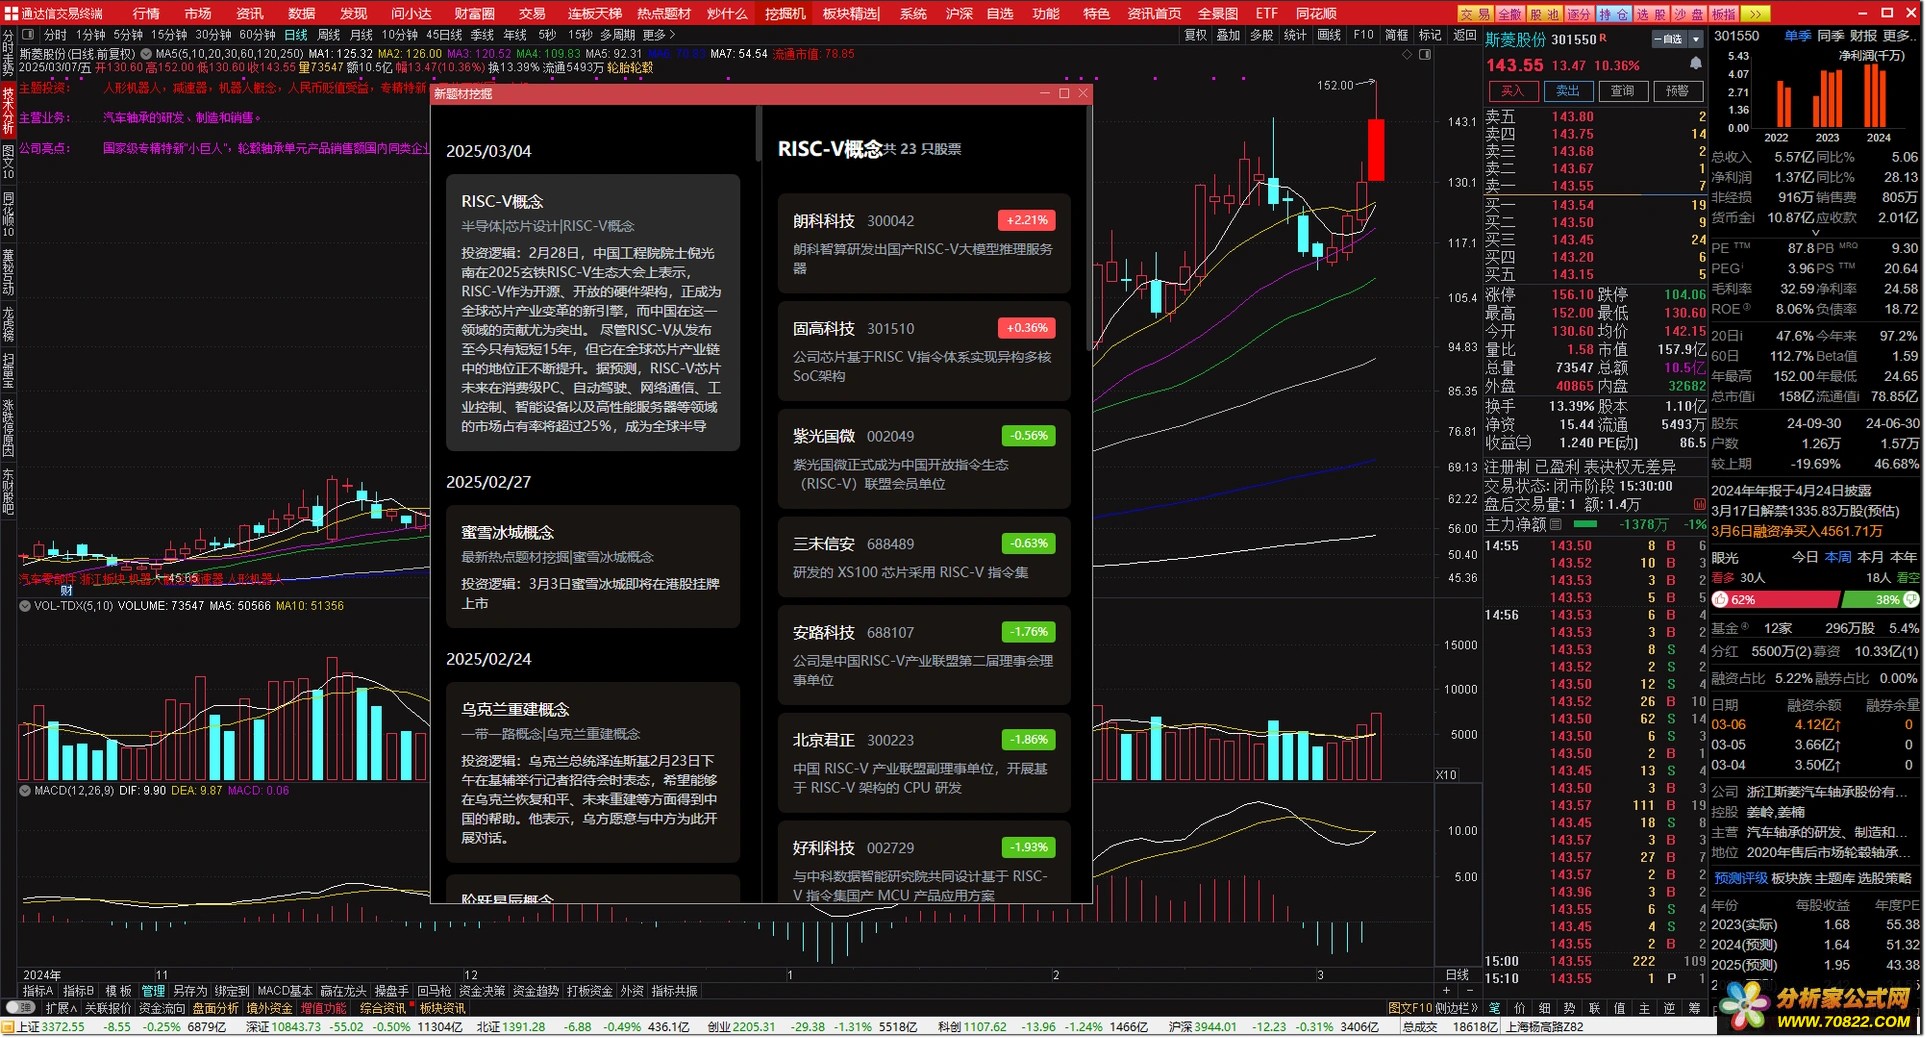
Task: Click the diamond marker icon above the chart
Action: [1408, 54]
